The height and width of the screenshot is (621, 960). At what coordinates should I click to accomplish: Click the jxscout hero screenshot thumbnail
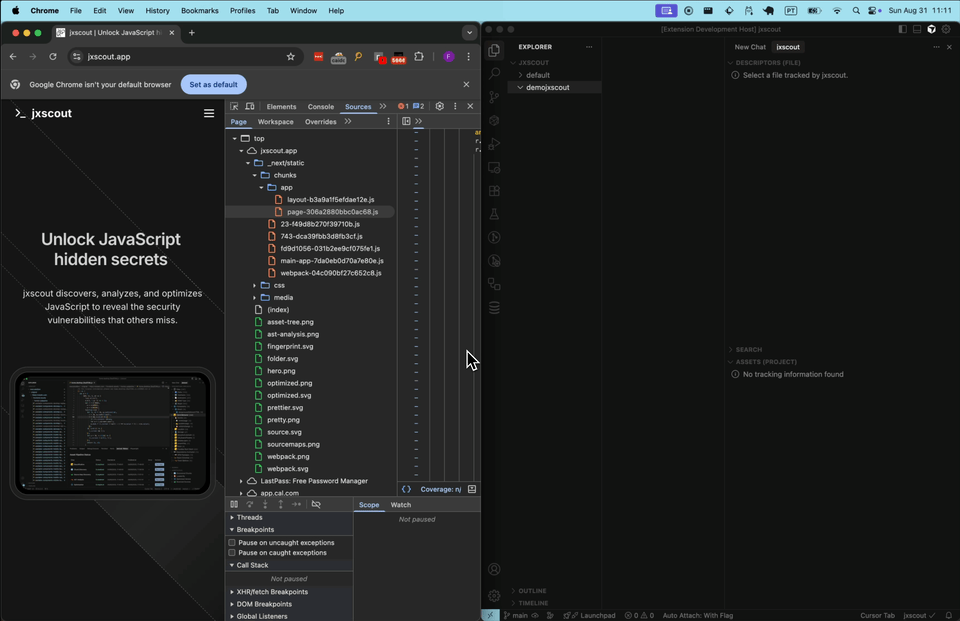113,433
